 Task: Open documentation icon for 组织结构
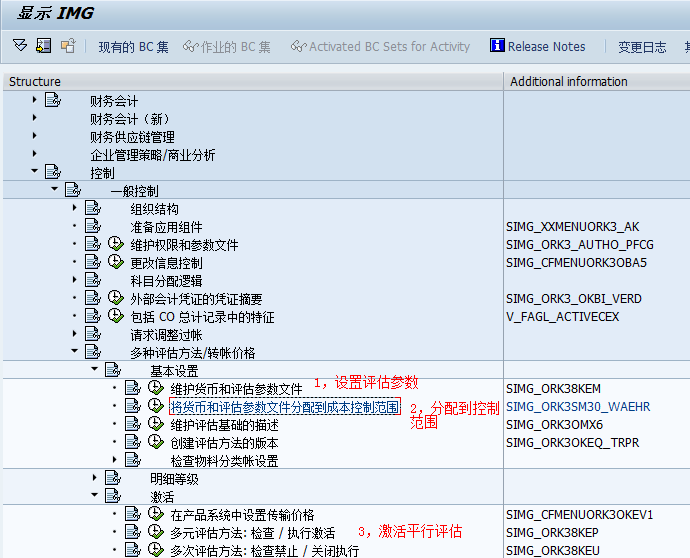(x=93, y=208)
